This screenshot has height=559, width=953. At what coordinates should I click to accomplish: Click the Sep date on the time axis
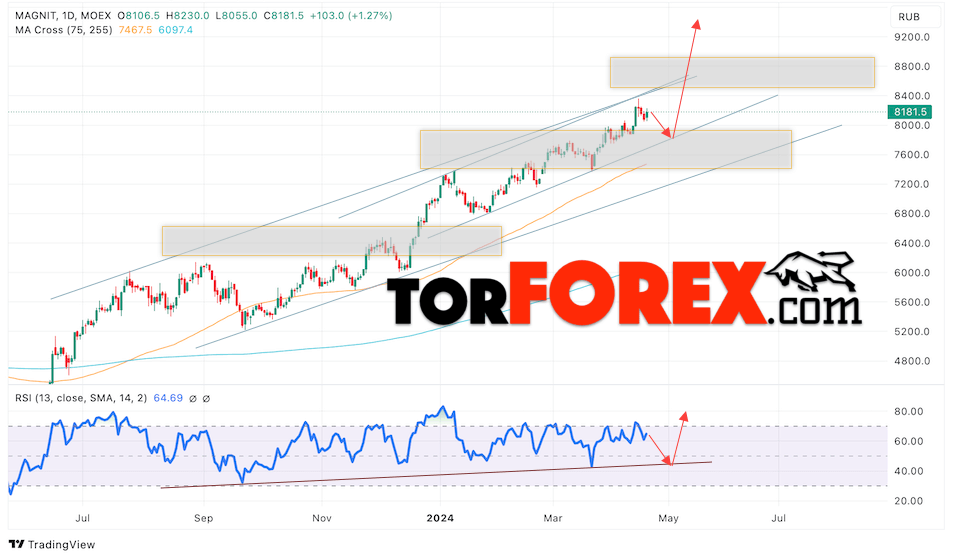click(203, 518)
